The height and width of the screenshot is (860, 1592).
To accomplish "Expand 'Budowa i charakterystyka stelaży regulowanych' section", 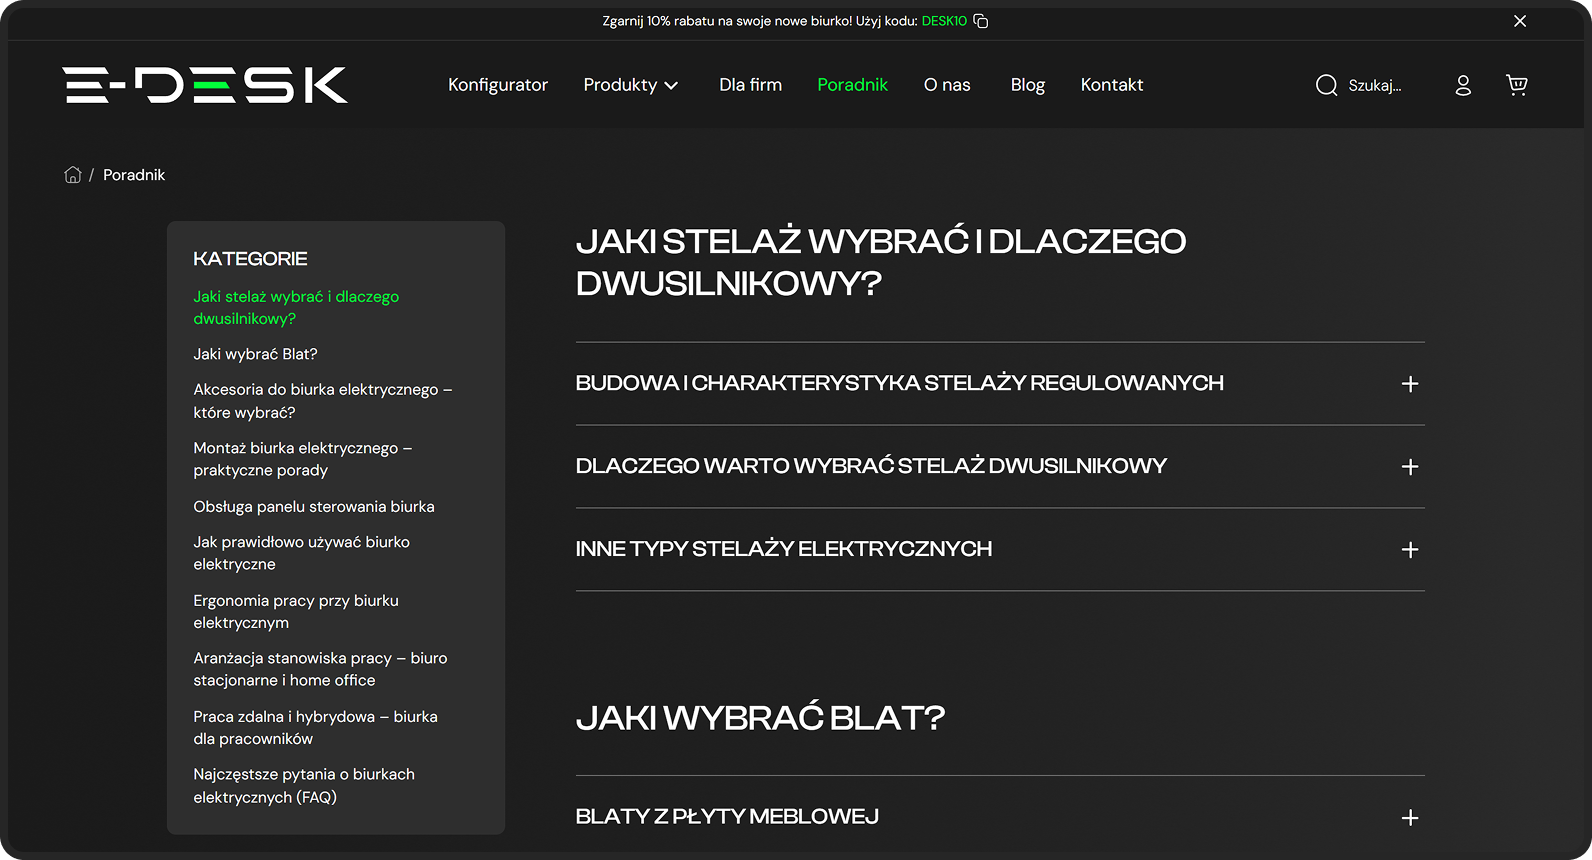I will pos(1409,384).
